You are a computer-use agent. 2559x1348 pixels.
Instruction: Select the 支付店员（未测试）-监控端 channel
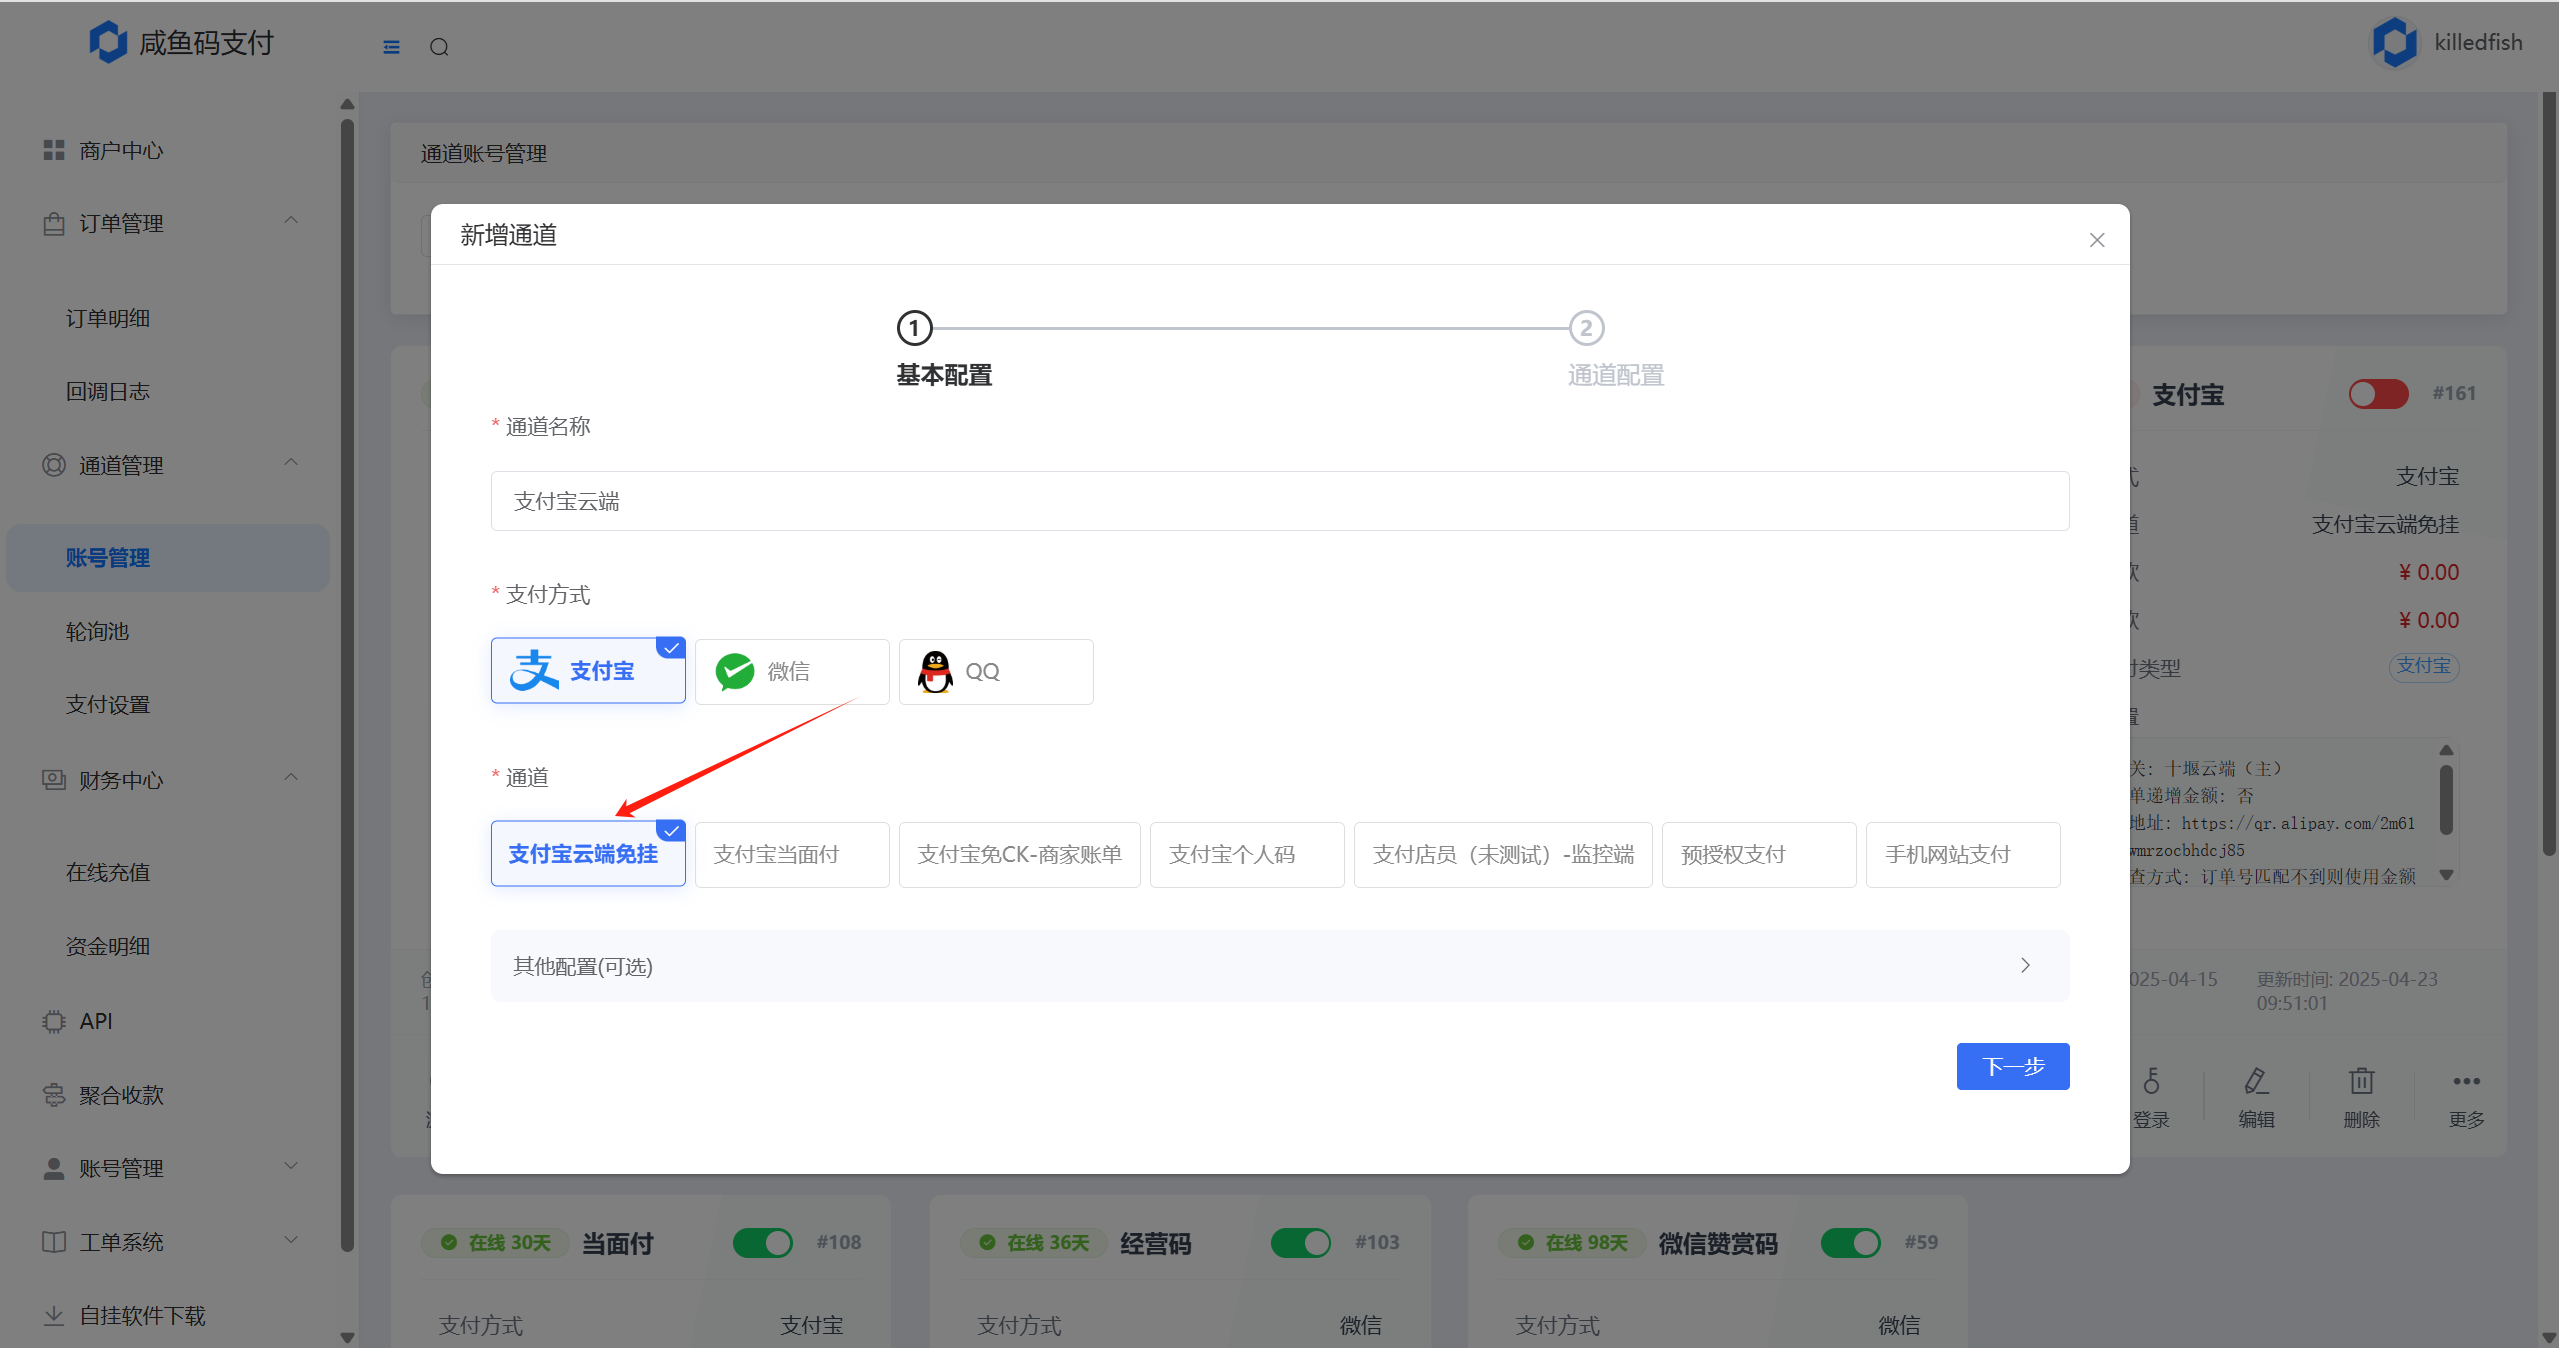[1503, 854]
